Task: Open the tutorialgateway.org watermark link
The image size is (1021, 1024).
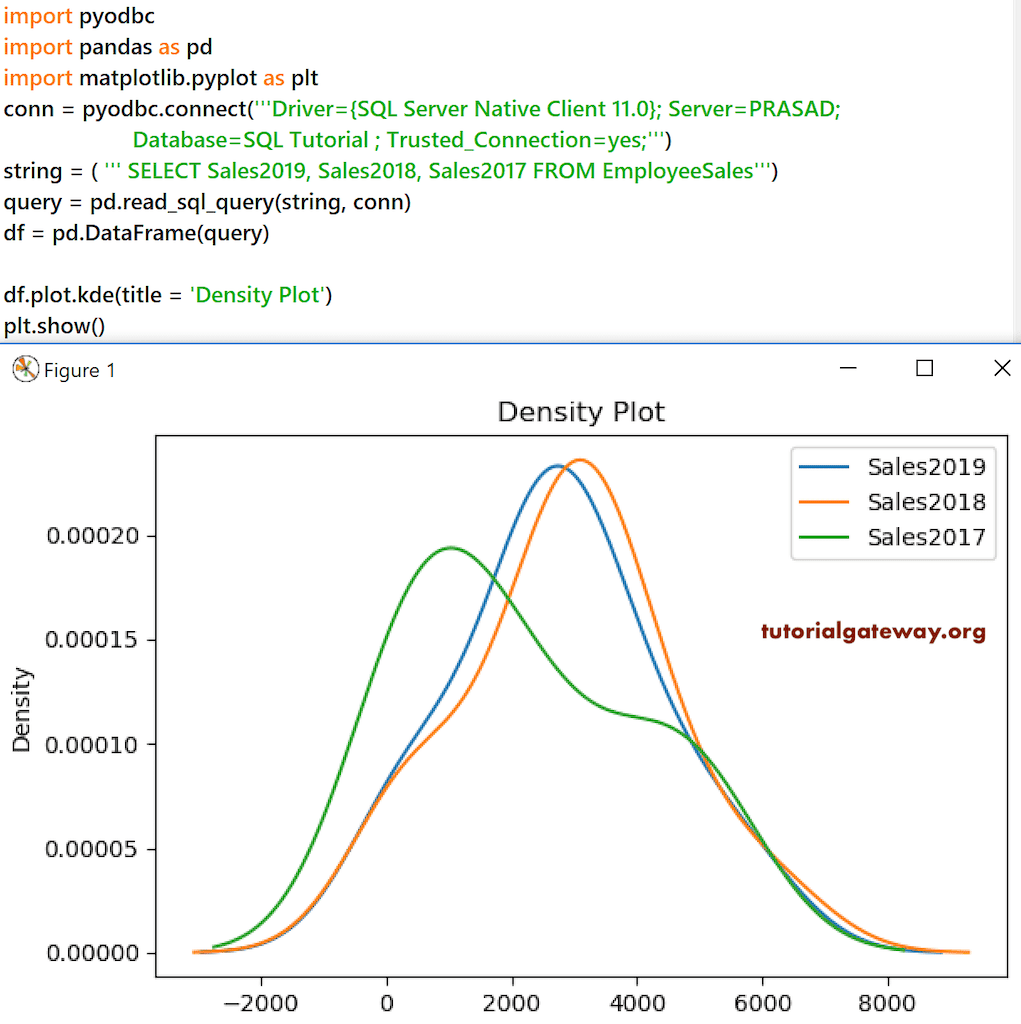Action: [x=873, y=632]
